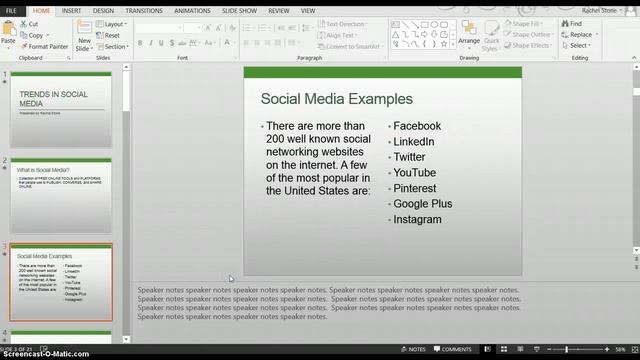The width and height of the screenshot is (640, 360).
Task: Click zoom in plus button
Action: pos(607,349)
